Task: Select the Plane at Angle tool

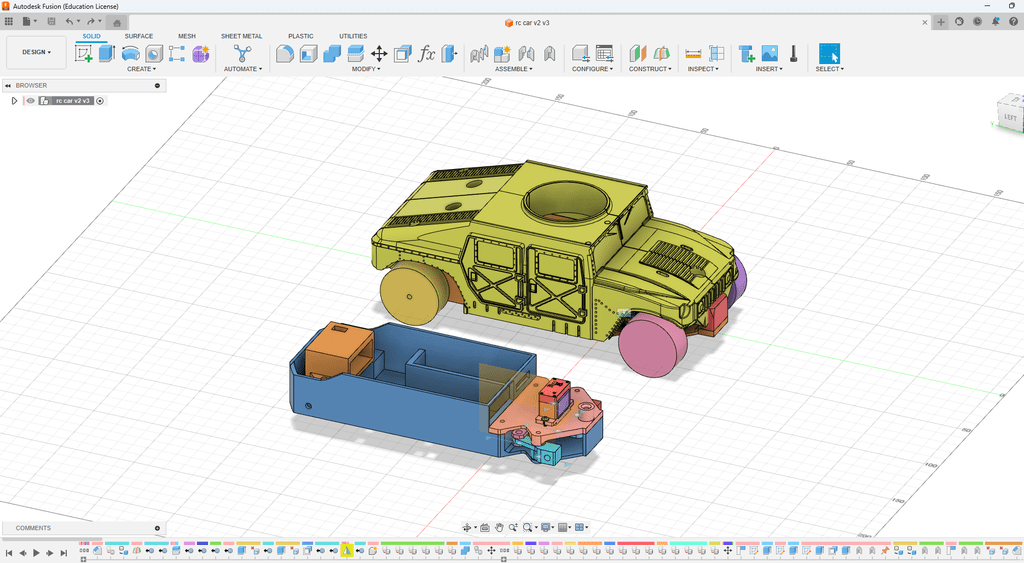Action: (661, 54)
